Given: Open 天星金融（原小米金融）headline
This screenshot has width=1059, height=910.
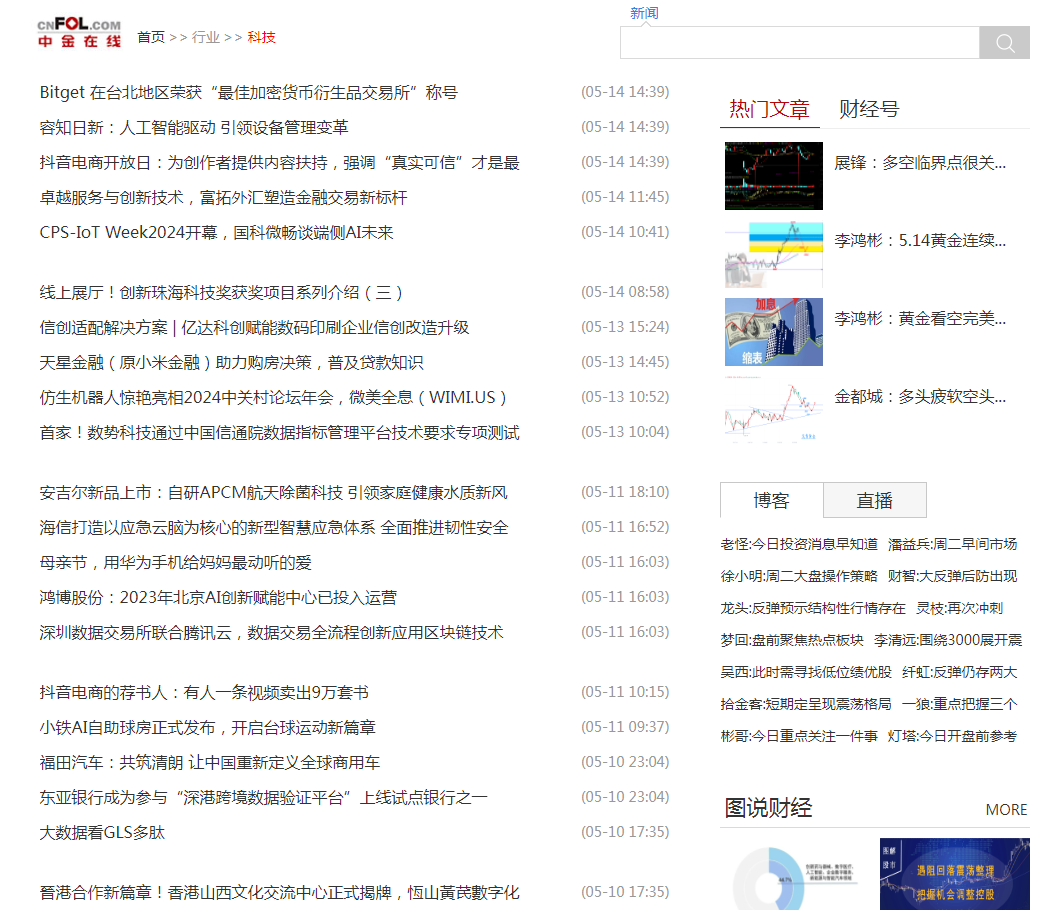Looking at the screenshot, I should pyautogui.click(x=232, y=363).
